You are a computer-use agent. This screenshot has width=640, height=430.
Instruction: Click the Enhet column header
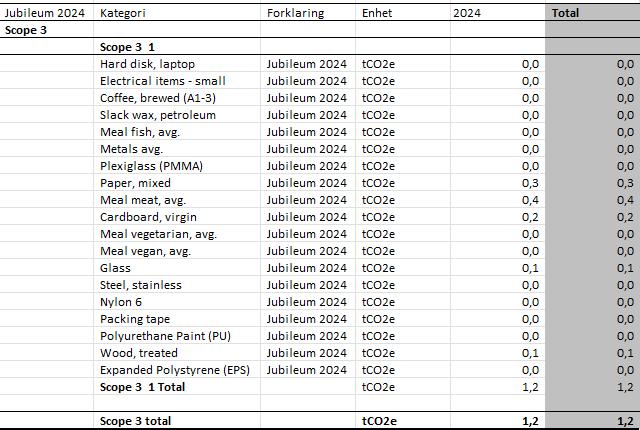click(377, 13)
